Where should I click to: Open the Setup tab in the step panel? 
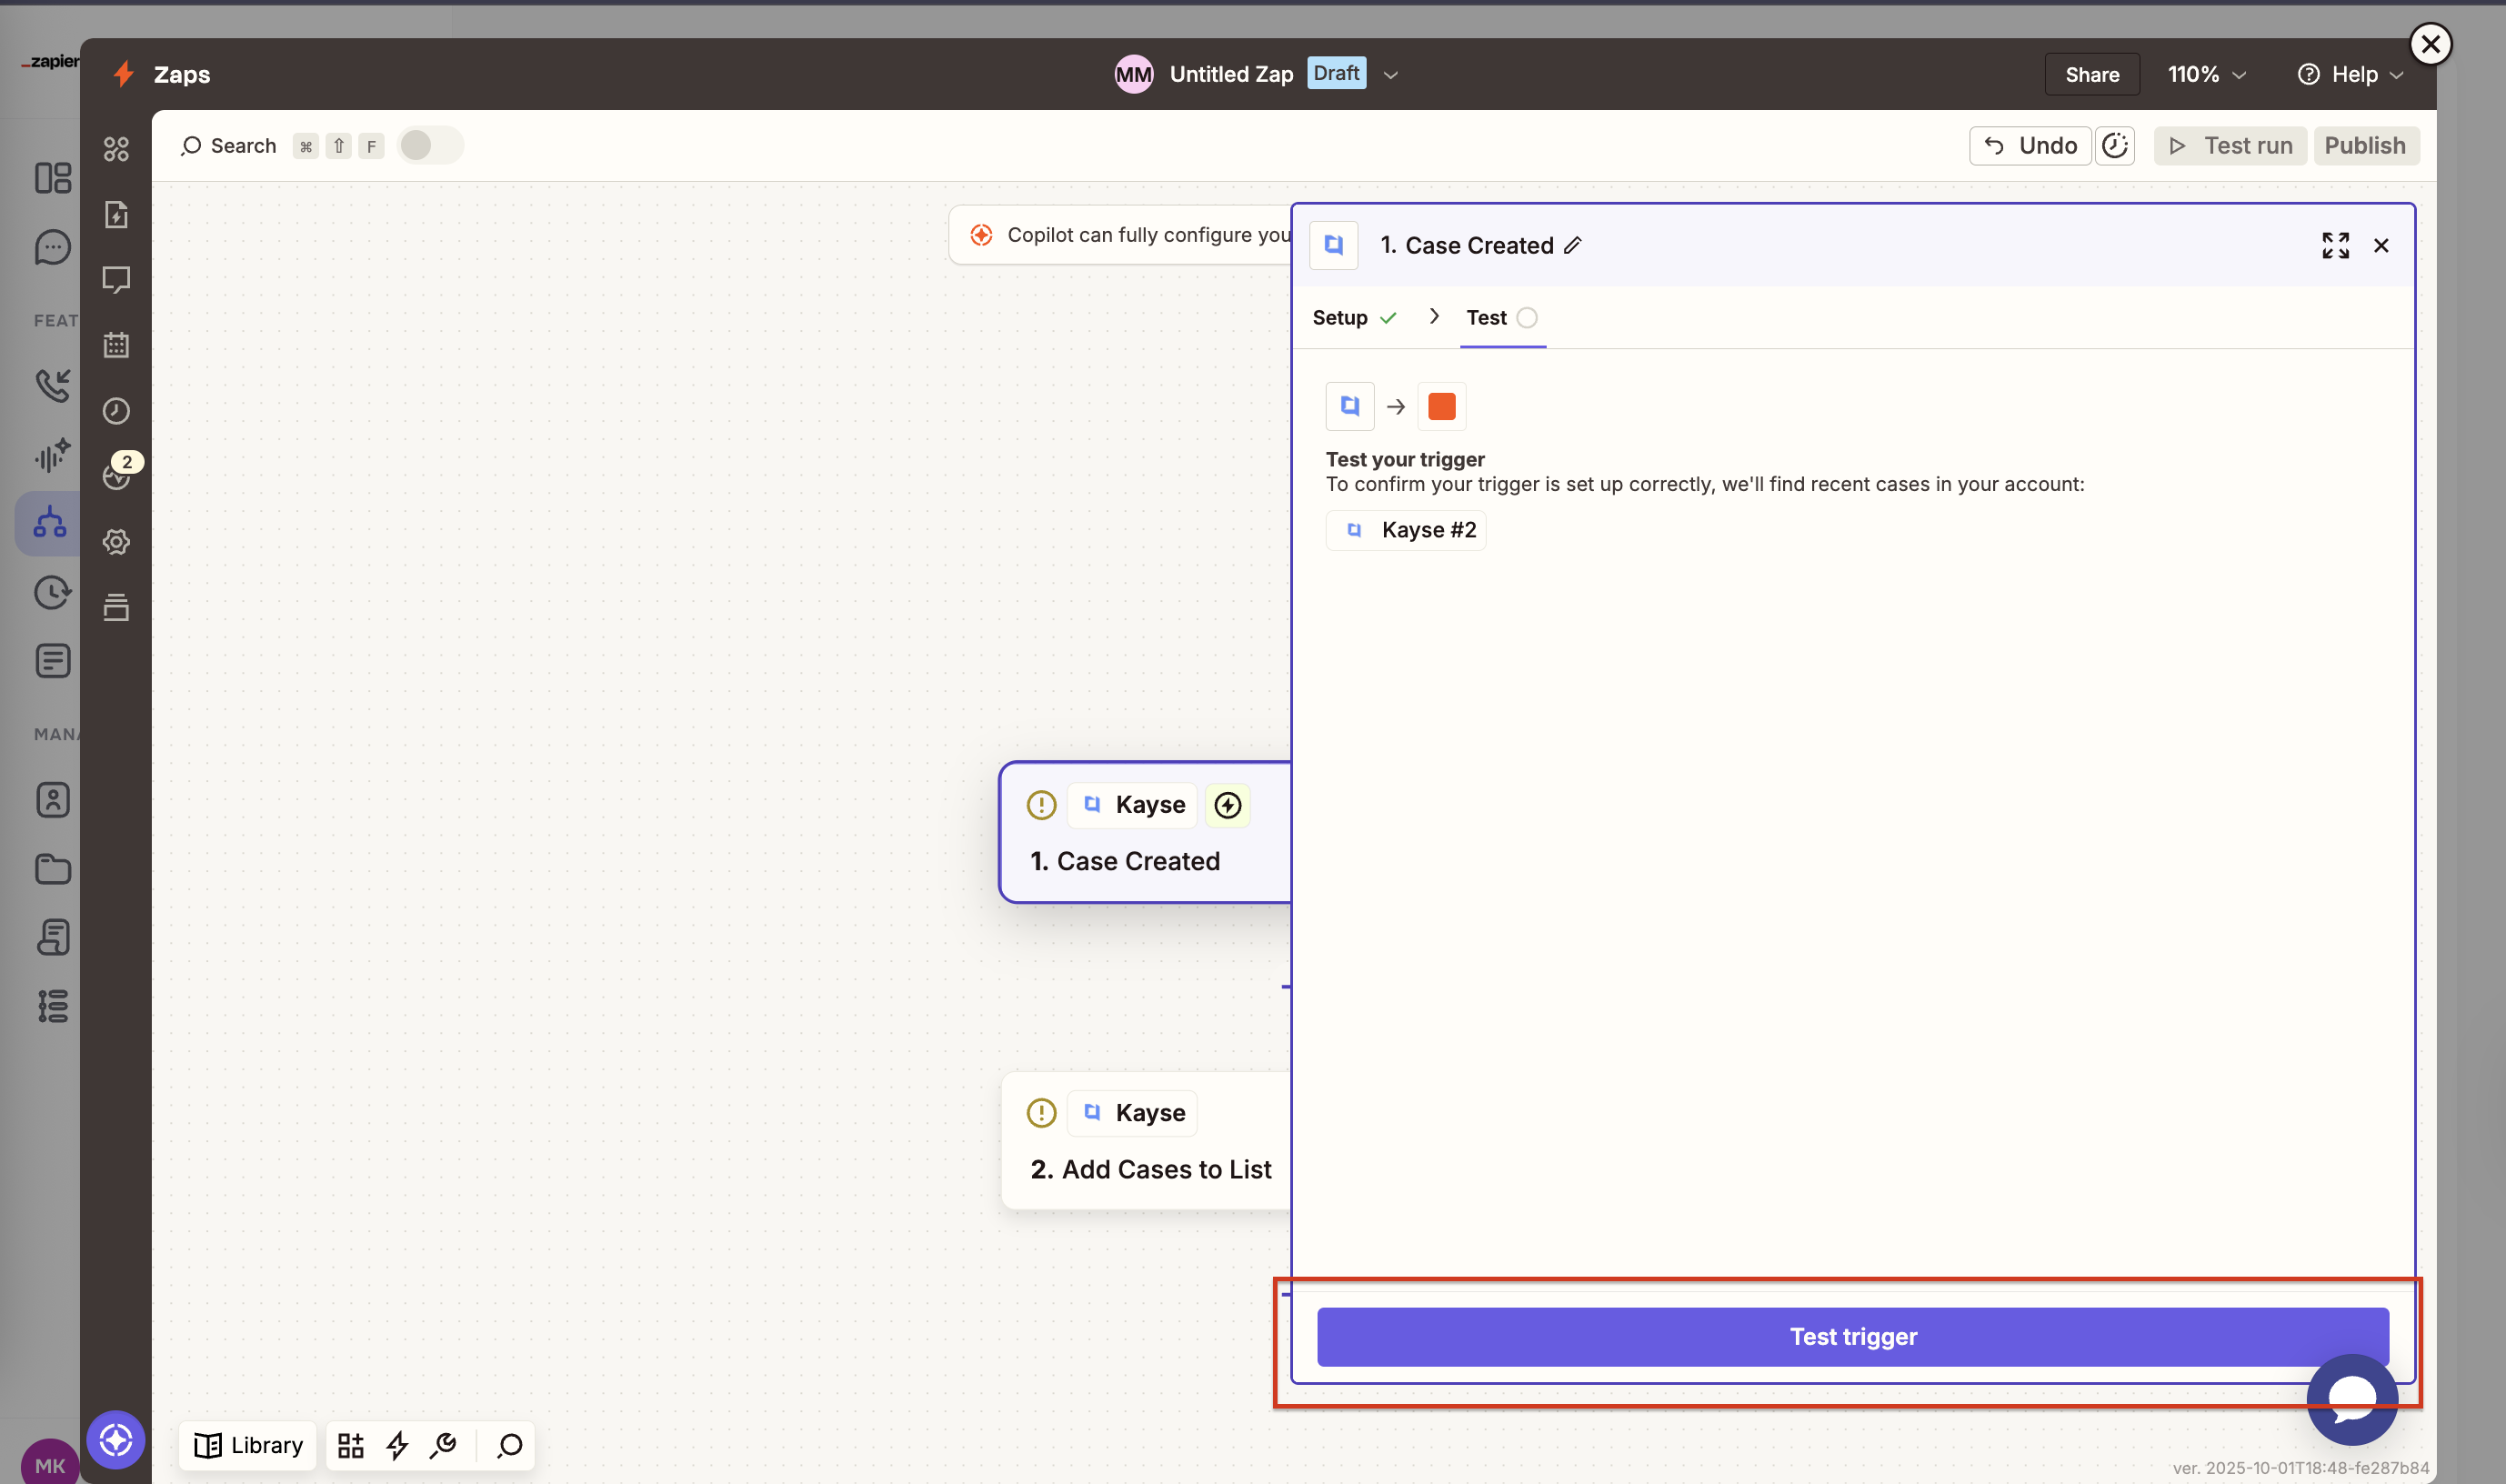(1341, 317)
